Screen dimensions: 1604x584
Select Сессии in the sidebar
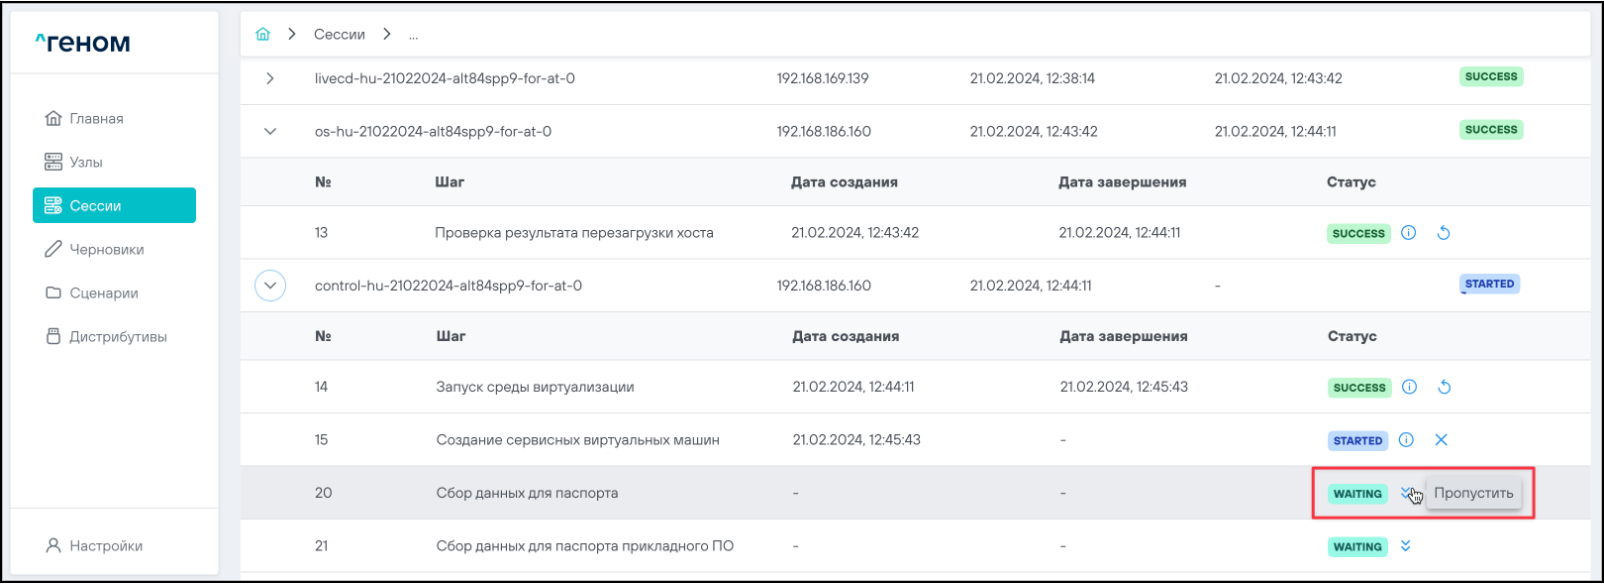114,206
